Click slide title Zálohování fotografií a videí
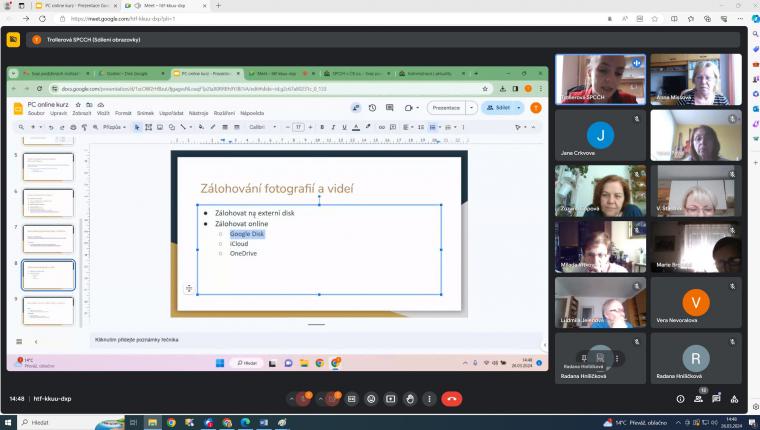 point(277,189)
